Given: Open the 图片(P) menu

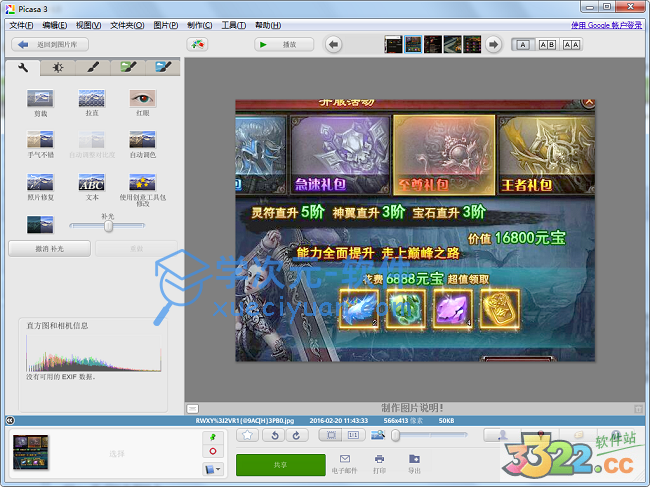Looking at the screenshot, I should (166, 25).
